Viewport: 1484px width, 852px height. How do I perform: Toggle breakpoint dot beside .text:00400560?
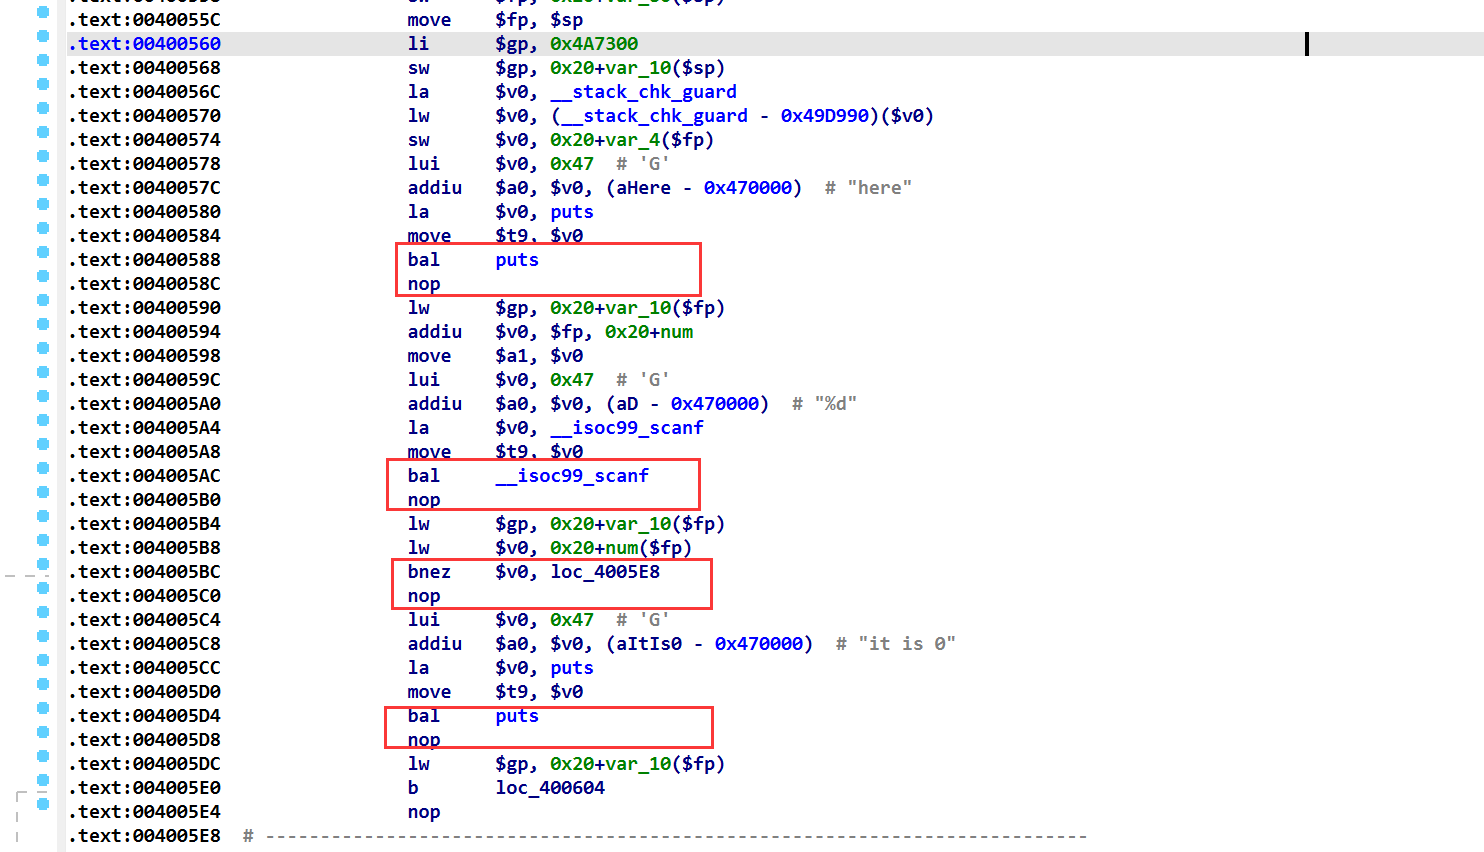[43, 36]
